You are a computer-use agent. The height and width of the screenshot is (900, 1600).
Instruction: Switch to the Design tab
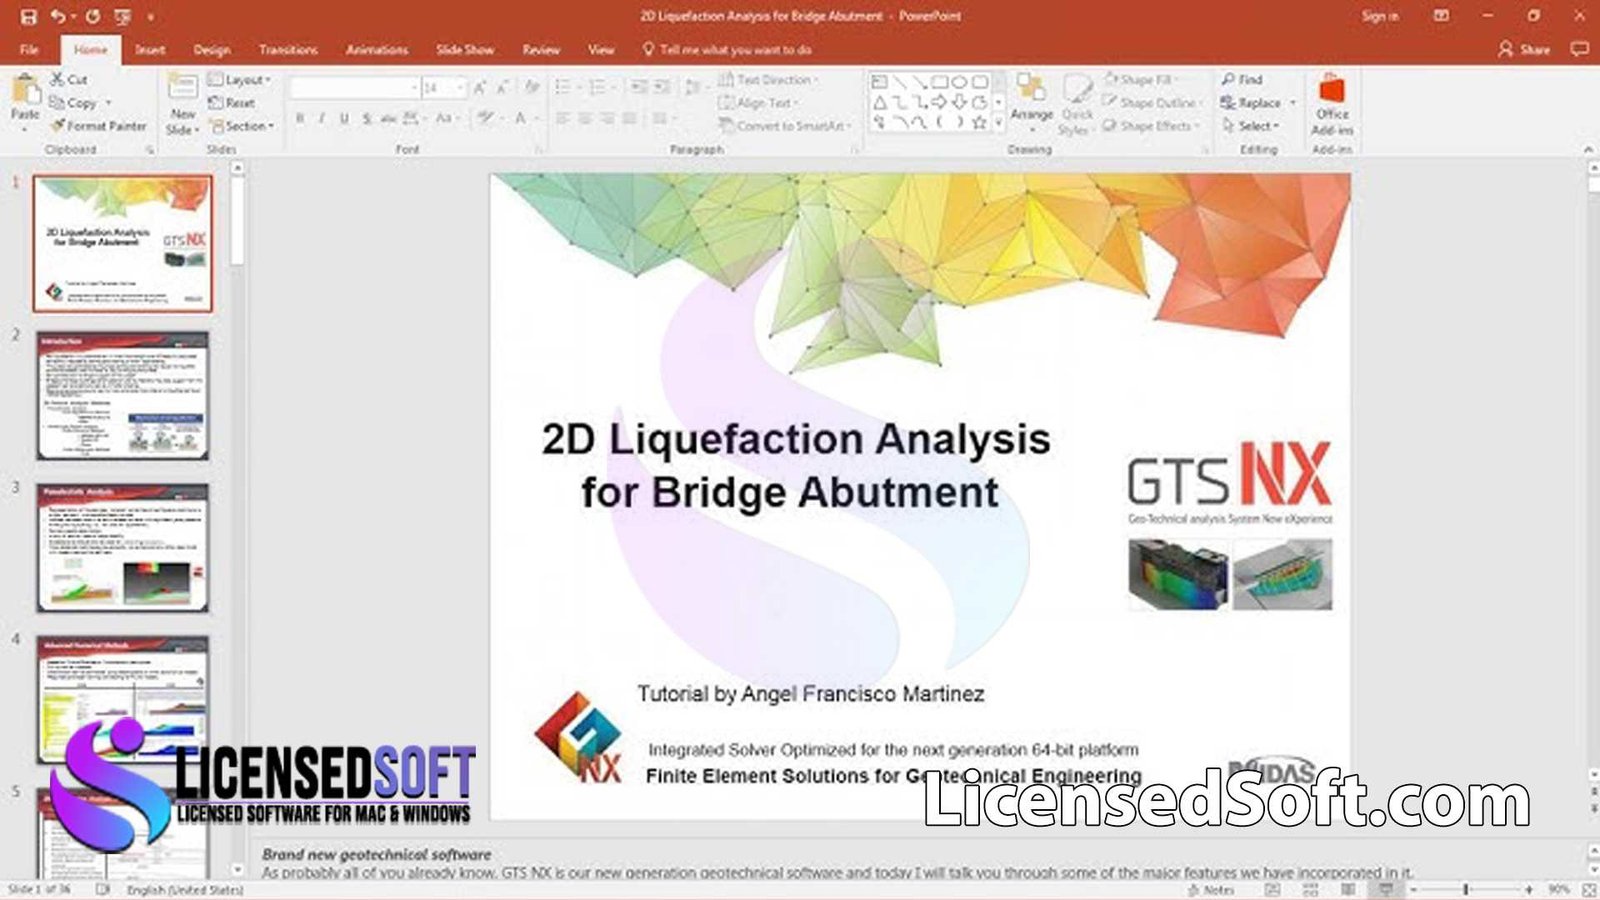(211, 49)
